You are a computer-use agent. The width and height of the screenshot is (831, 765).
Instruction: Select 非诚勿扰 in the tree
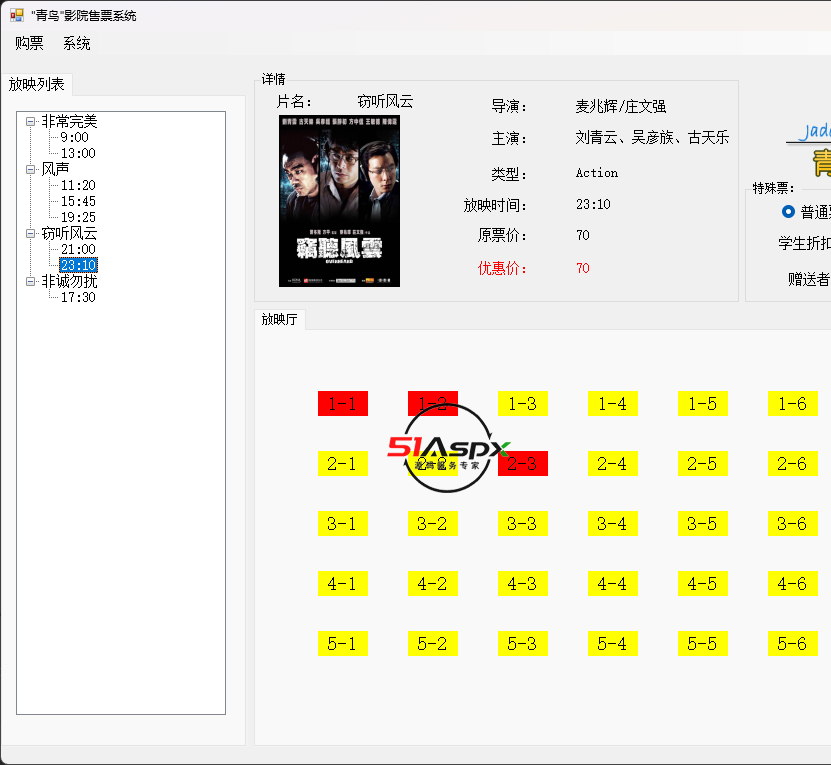[x=69, y=281]
